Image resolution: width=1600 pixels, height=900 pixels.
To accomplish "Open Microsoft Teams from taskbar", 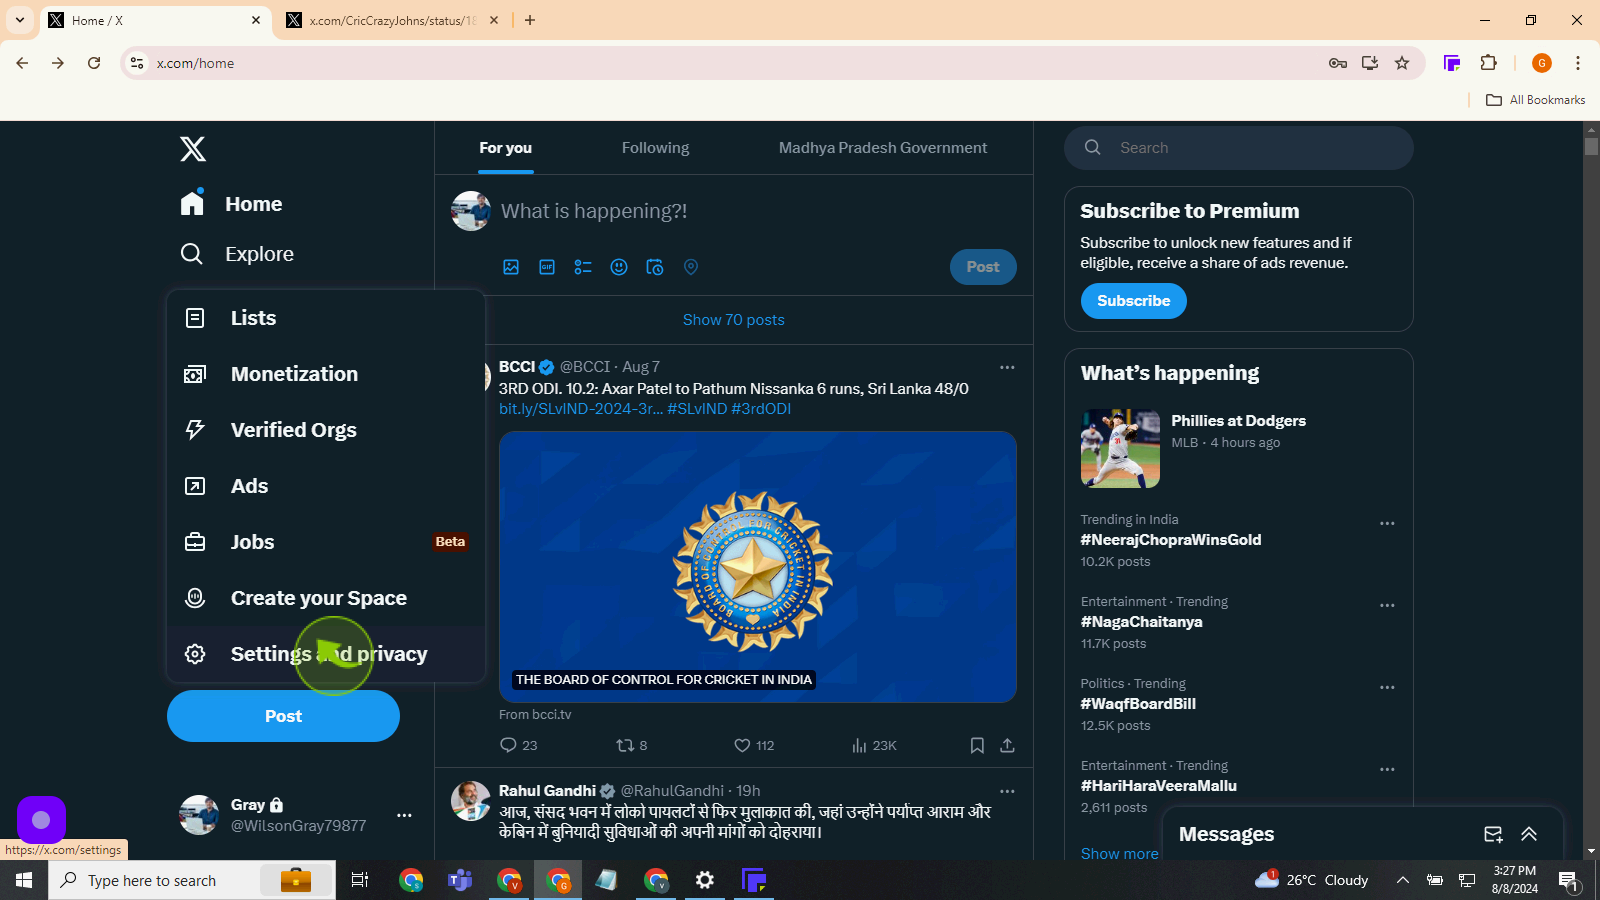I will click(460, 880).
